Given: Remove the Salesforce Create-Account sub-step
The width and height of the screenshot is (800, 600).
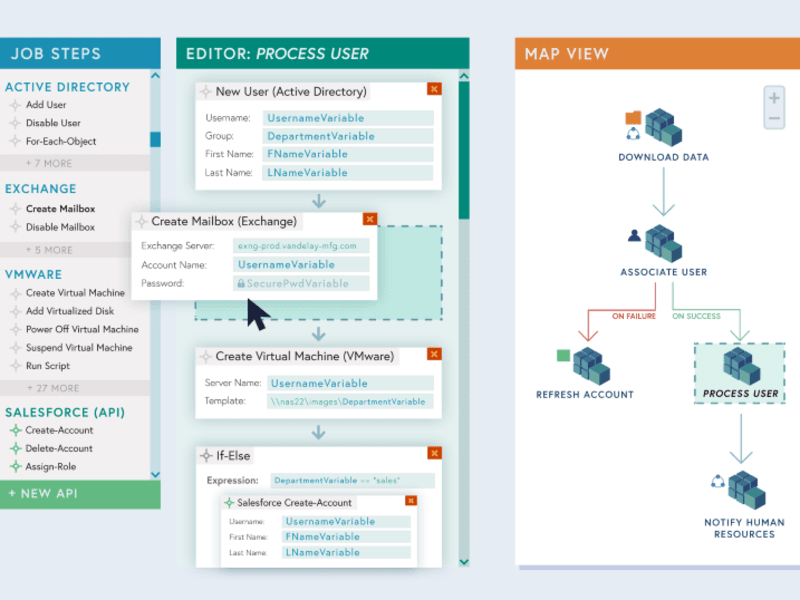Looking at the screenshot, I should (411, 501).
